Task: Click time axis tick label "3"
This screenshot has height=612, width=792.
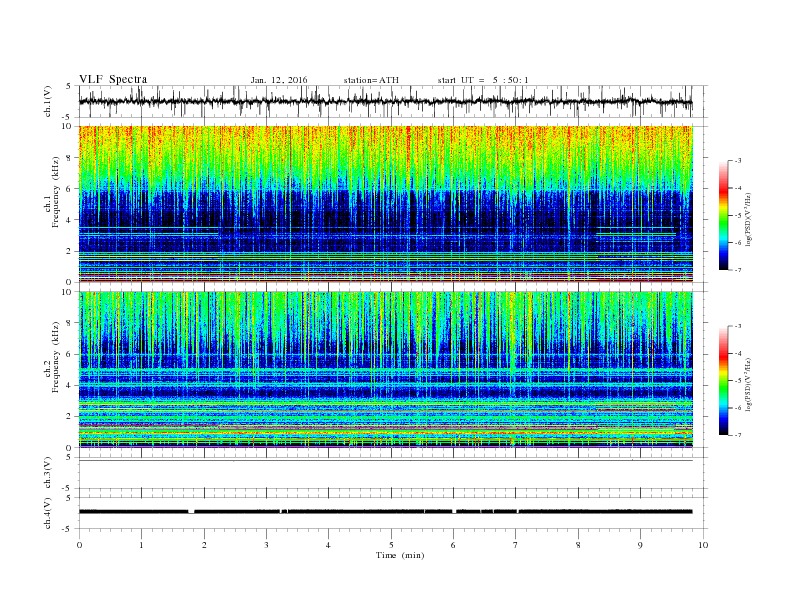Action: (x=266, y=545)
